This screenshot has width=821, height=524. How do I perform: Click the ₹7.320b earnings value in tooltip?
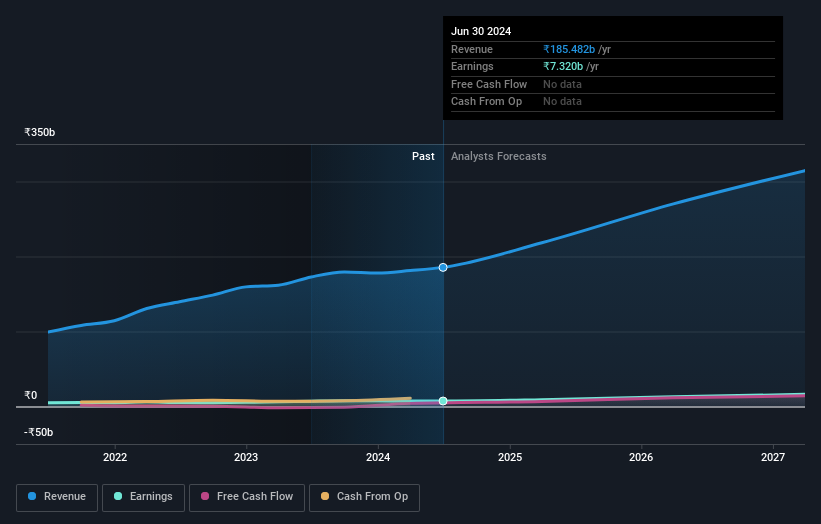563,66
